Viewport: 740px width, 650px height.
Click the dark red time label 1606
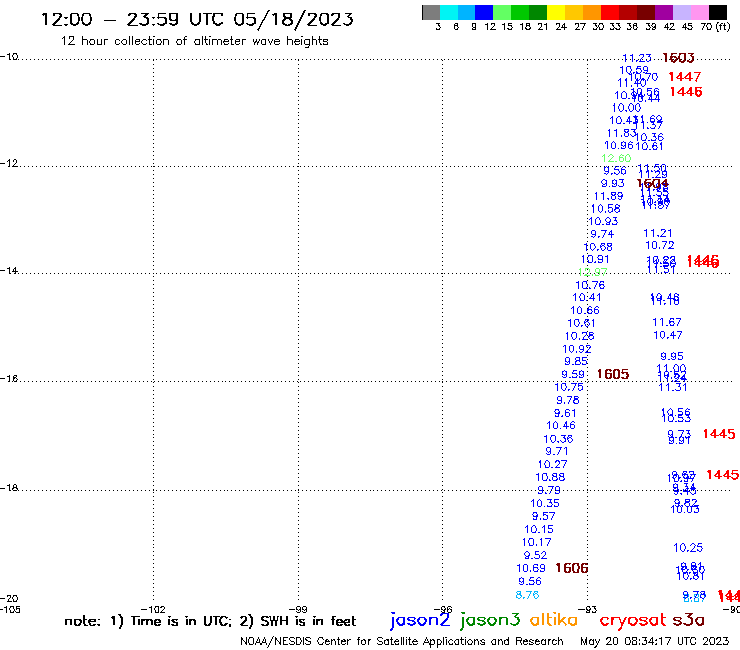572,568
